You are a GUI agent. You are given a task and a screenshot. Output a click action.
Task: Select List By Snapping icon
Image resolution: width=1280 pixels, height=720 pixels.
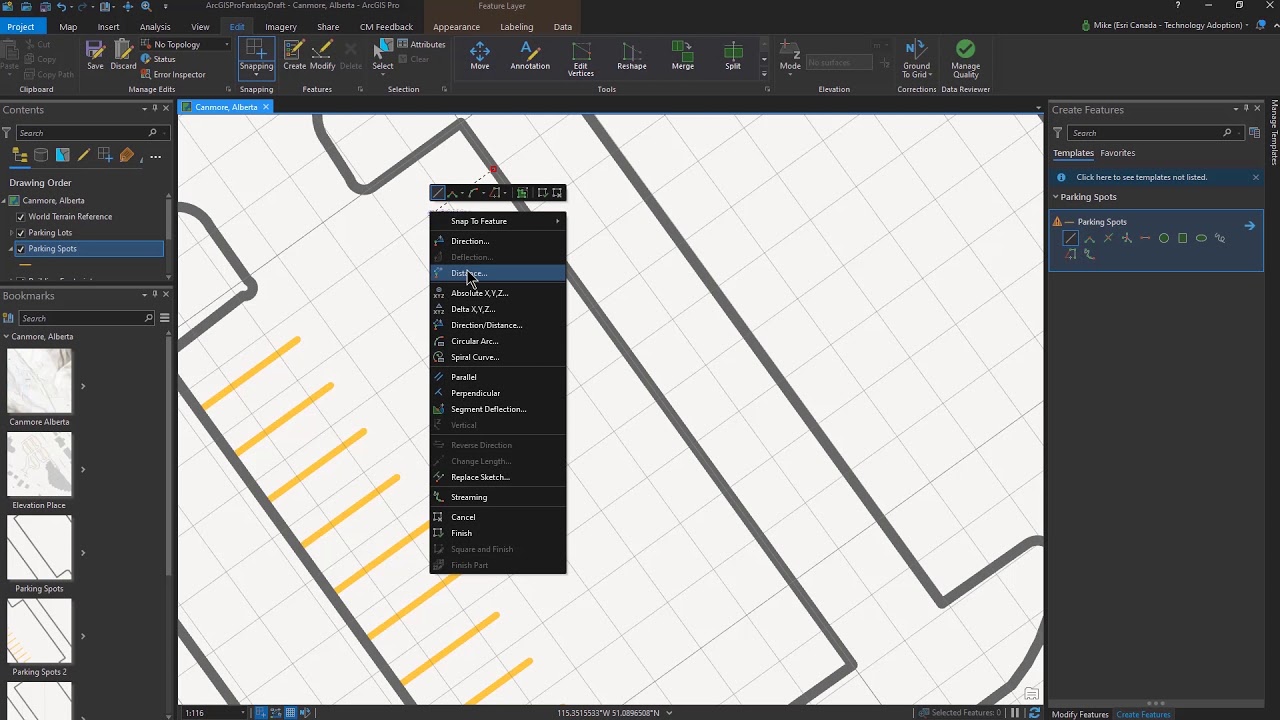[105, 155]
